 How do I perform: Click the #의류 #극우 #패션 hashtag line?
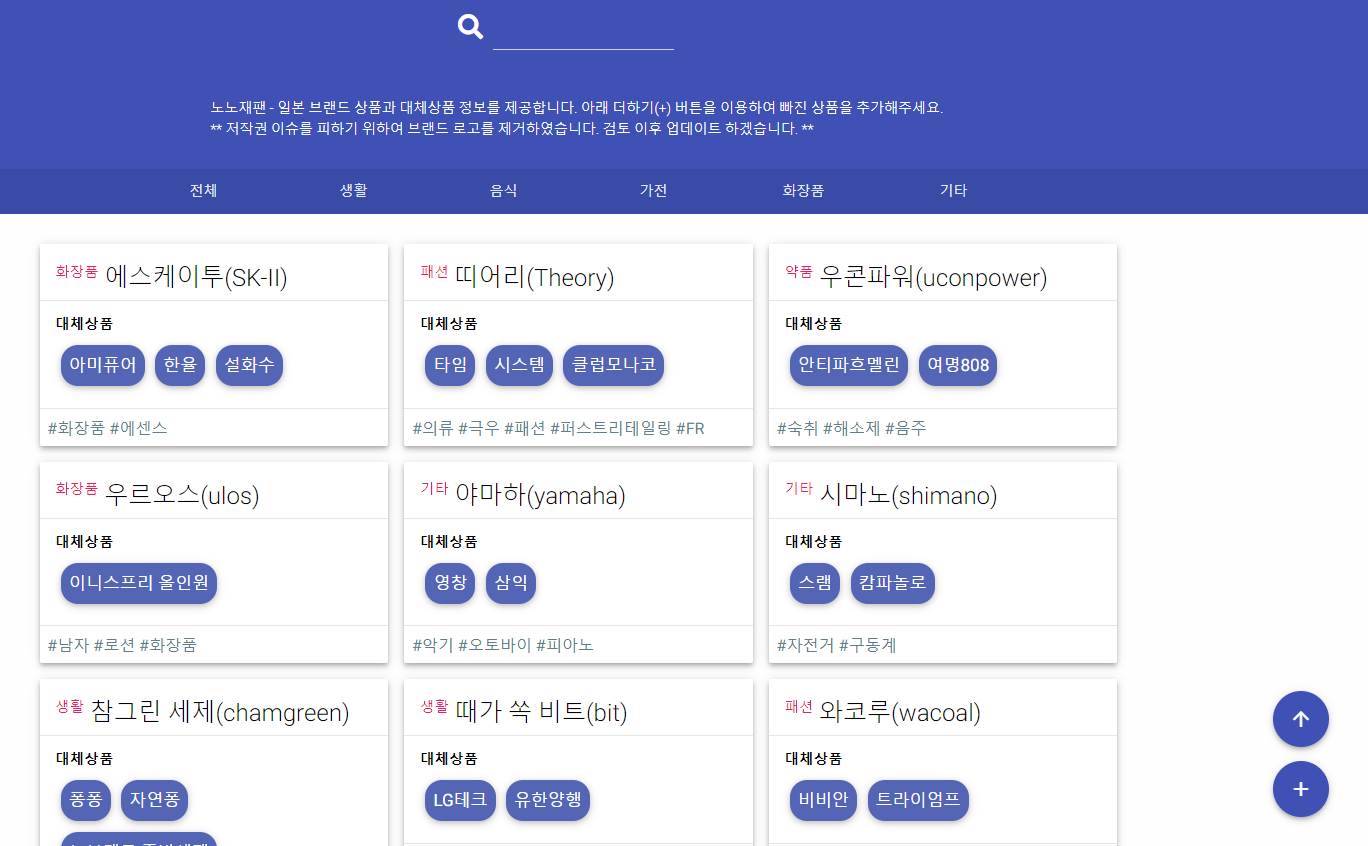tap(559, 428)
